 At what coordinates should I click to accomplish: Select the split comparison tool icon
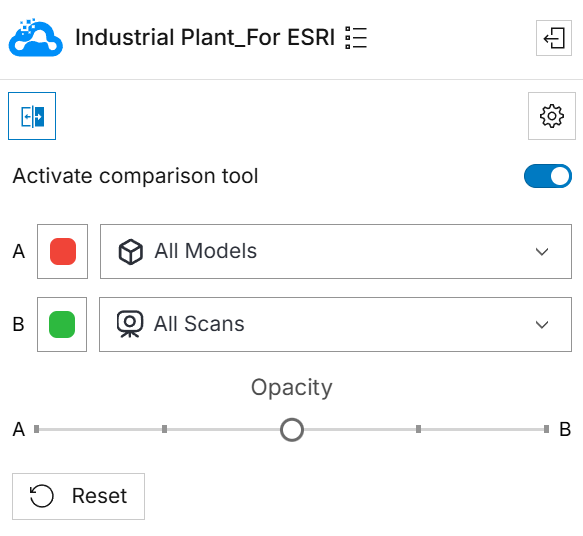32,116
